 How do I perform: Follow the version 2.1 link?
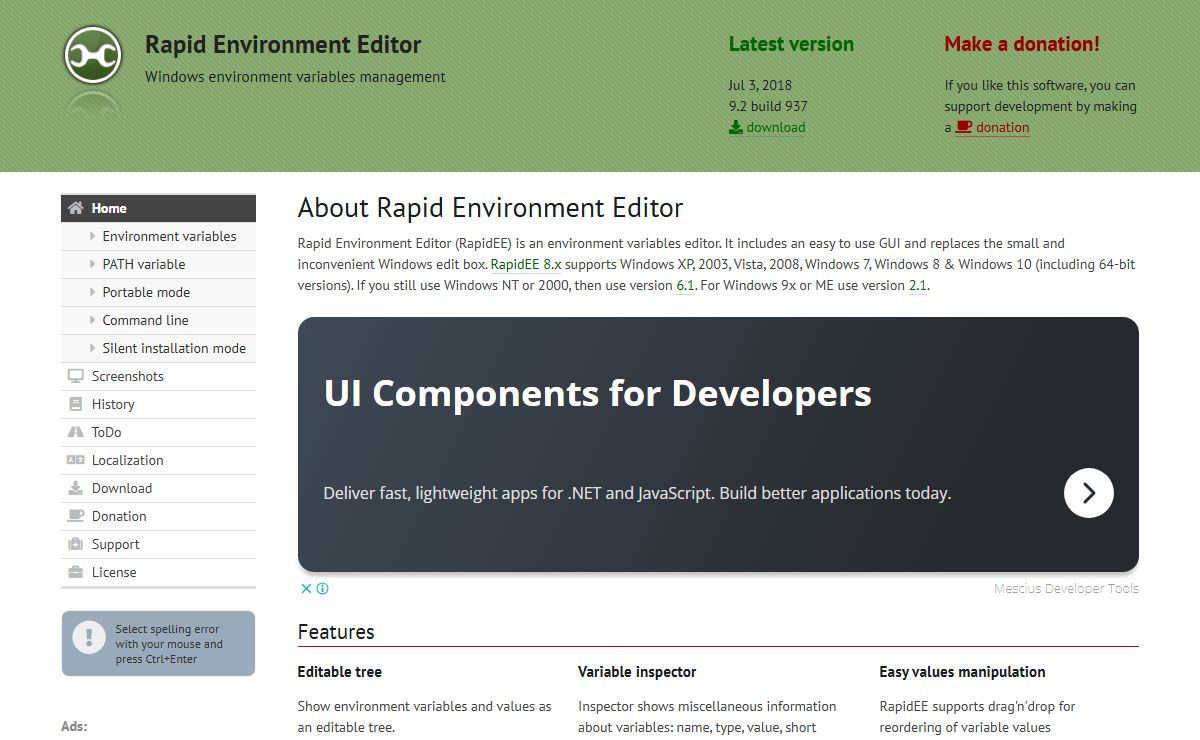pyautogui.click(x=918, y=285)
